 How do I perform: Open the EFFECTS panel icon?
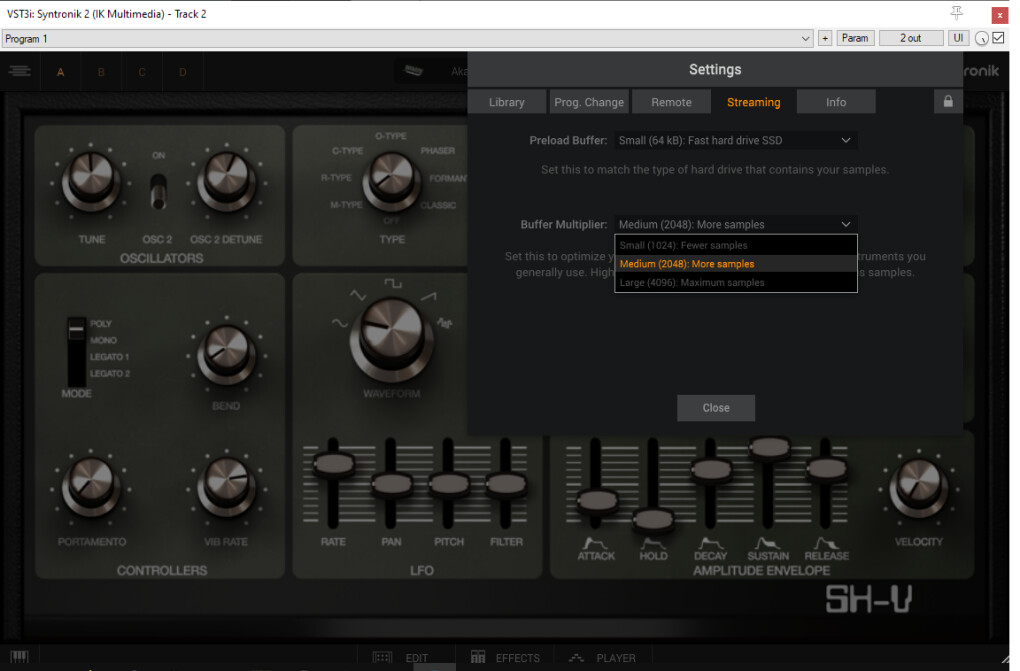pos(478,657)
